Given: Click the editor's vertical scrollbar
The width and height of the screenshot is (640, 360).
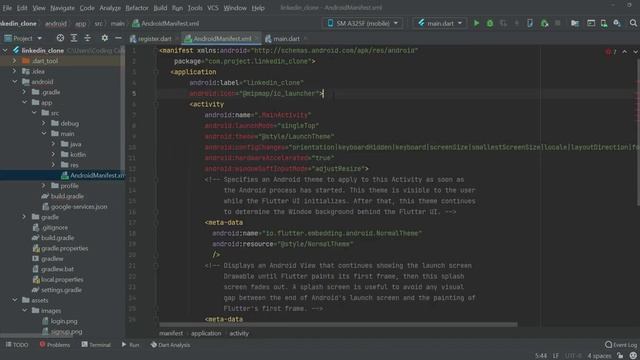Looking at the screenshot, I should (x=638, y=133).
